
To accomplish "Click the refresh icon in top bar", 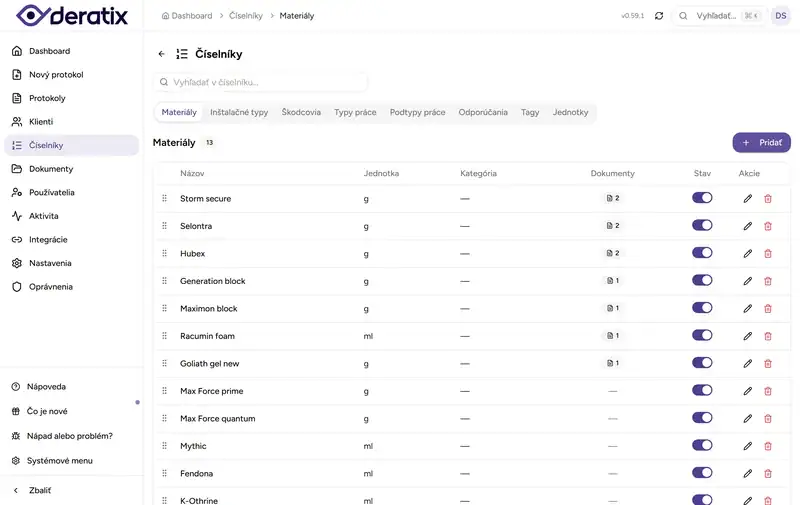I will [659, 16].
